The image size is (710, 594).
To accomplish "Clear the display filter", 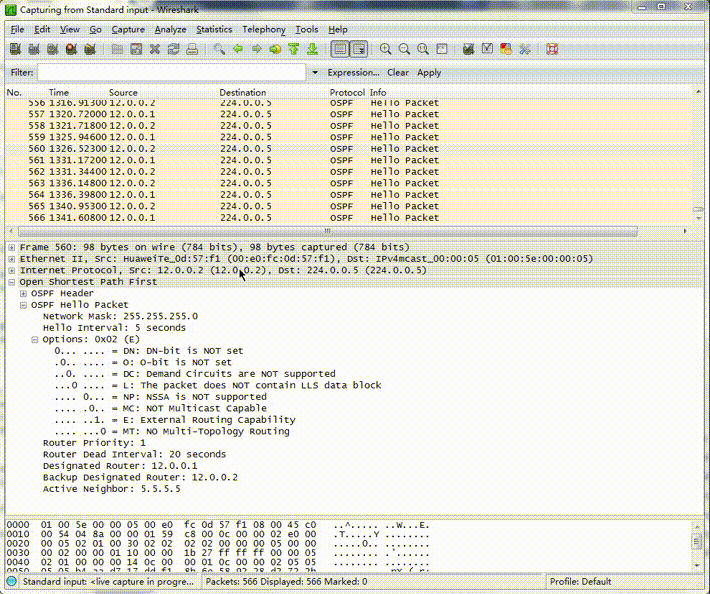I will pyautogui.click(x=398, y=72).
